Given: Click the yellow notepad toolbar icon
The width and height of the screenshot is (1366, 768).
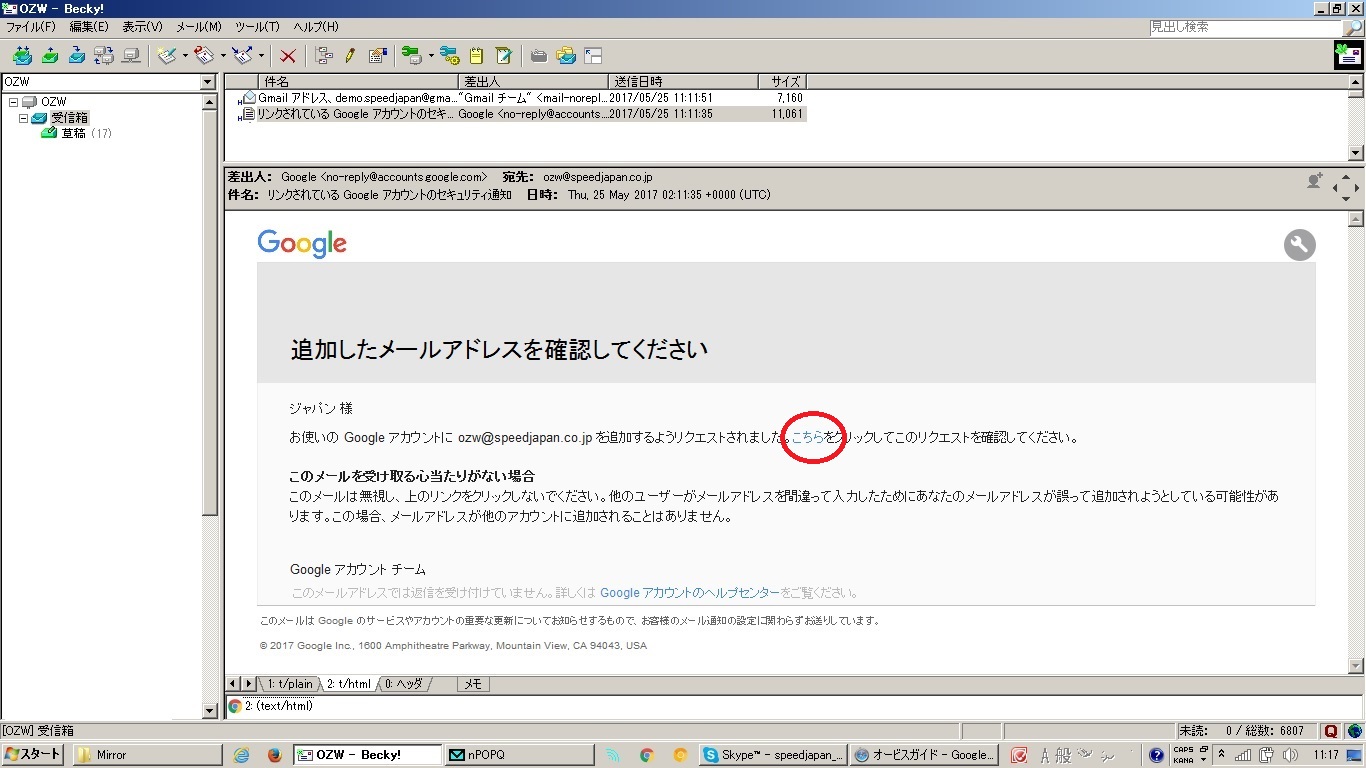Looking at the screenshot, I should click(476, 56).
